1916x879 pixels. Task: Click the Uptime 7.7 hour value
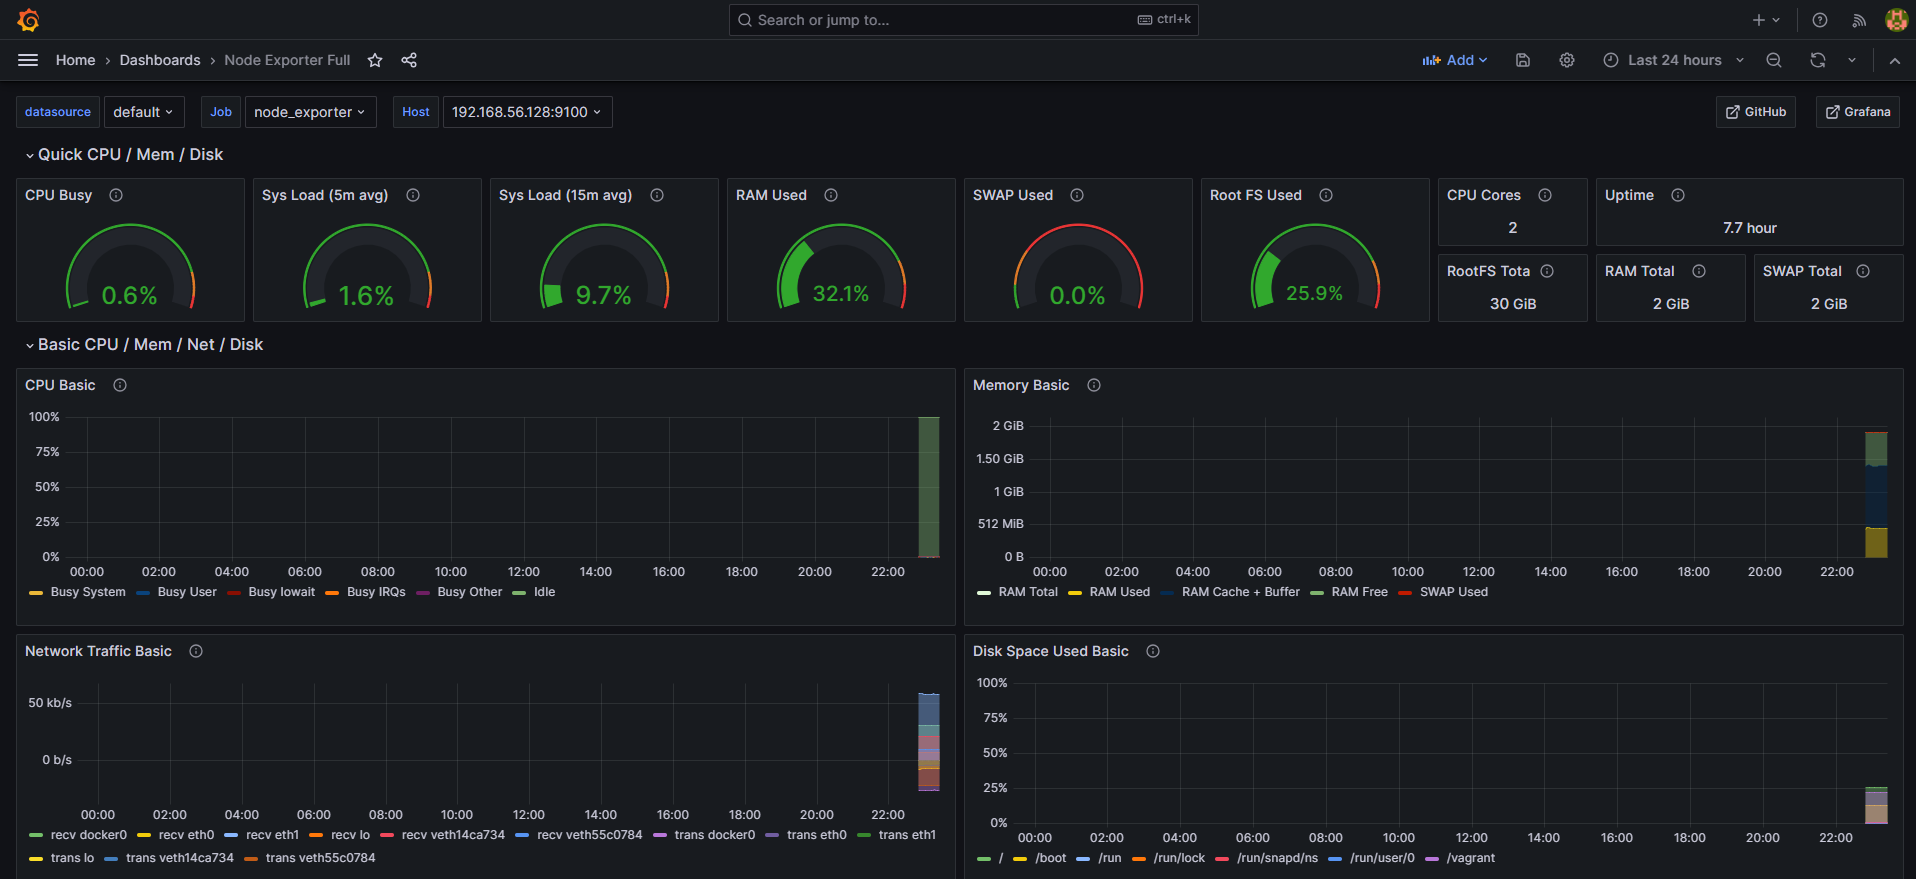coord(1750,228)
